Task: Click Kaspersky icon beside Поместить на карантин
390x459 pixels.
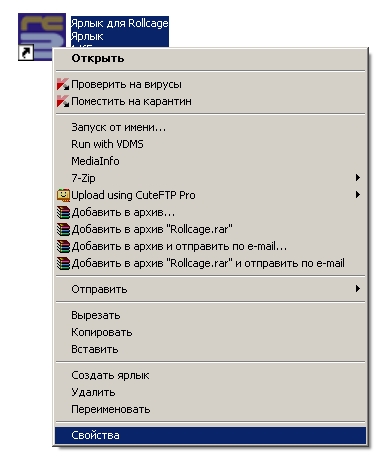Action: tap(63, 101)
